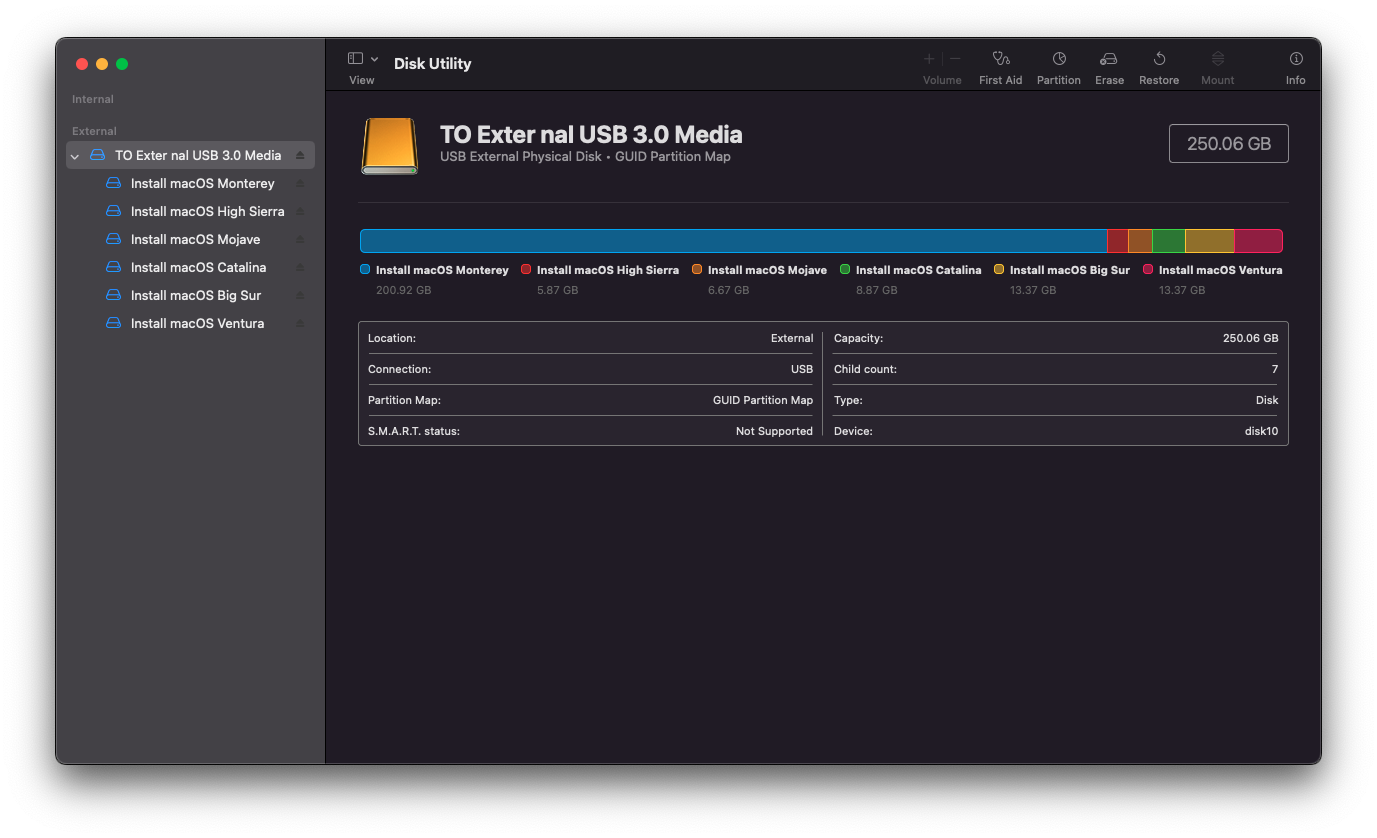1377x838 pixels.
Task: Click the pink Ventura segment of usage bar
Action: [1258, 241]
